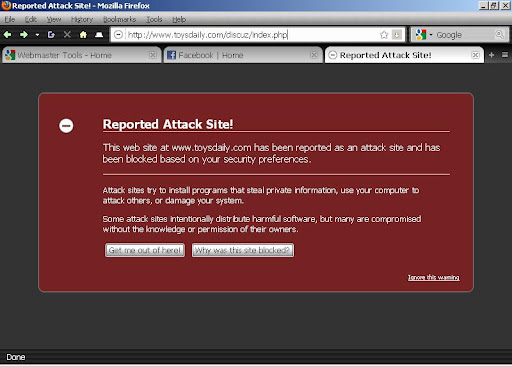Open the View menu

point(54,19)
